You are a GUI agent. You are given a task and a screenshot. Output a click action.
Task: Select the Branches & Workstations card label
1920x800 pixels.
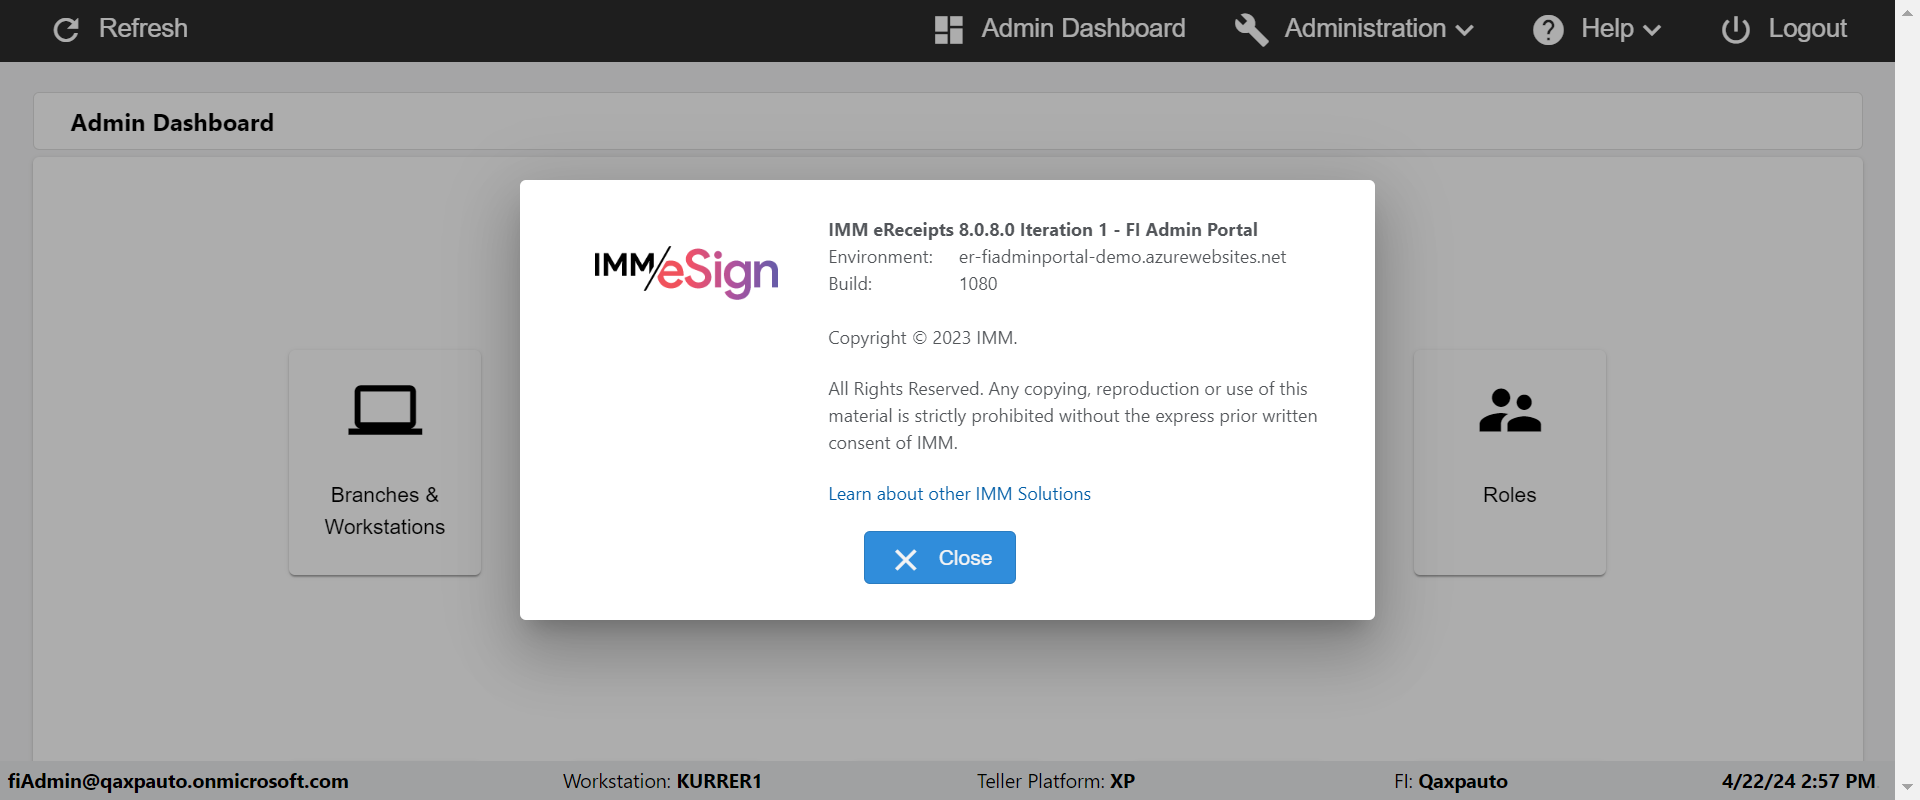tap(385, 511)
